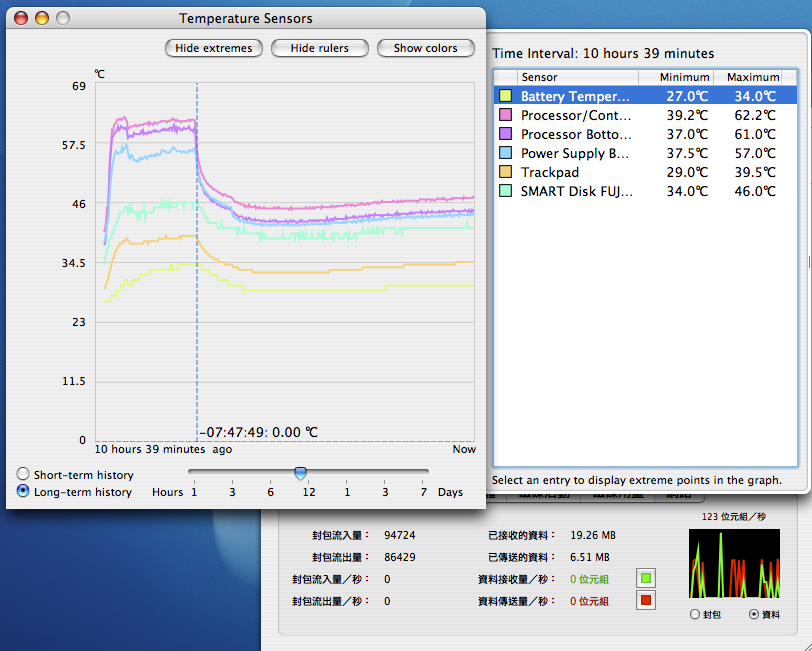This screenshot has width=812, height=651.
Task: Click the 27.0℃ minimum value
Action: (687, 96)
